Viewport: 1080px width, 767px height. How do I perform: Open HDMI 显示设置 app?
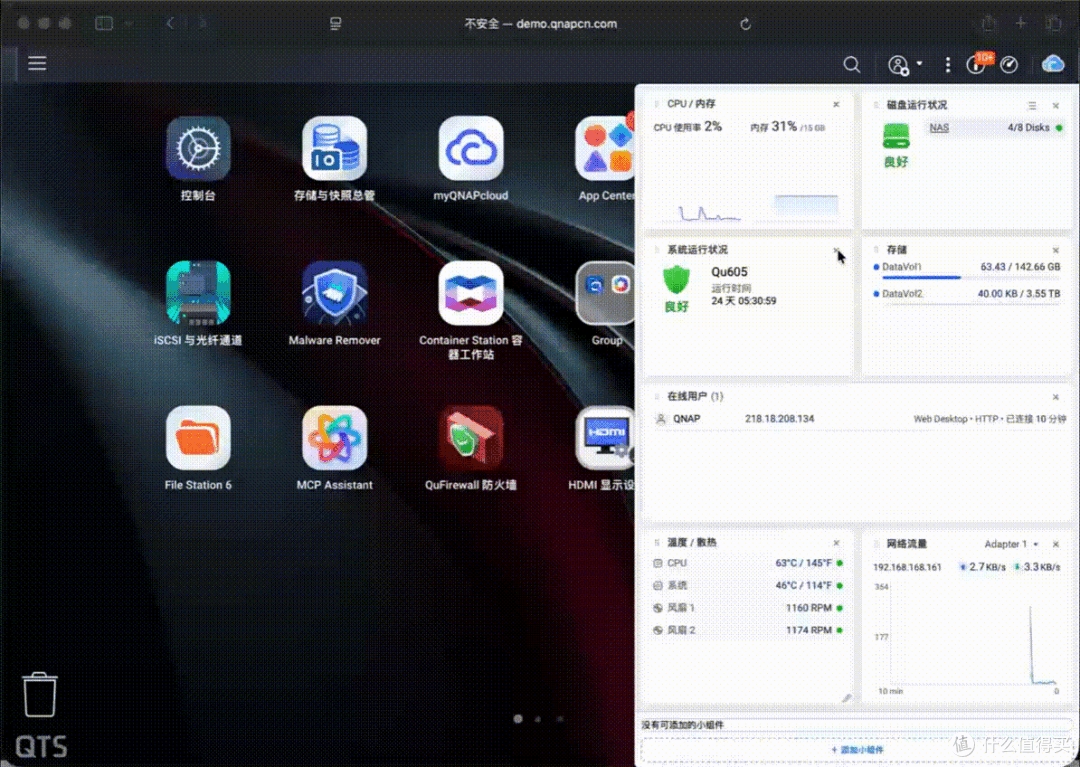605,438
